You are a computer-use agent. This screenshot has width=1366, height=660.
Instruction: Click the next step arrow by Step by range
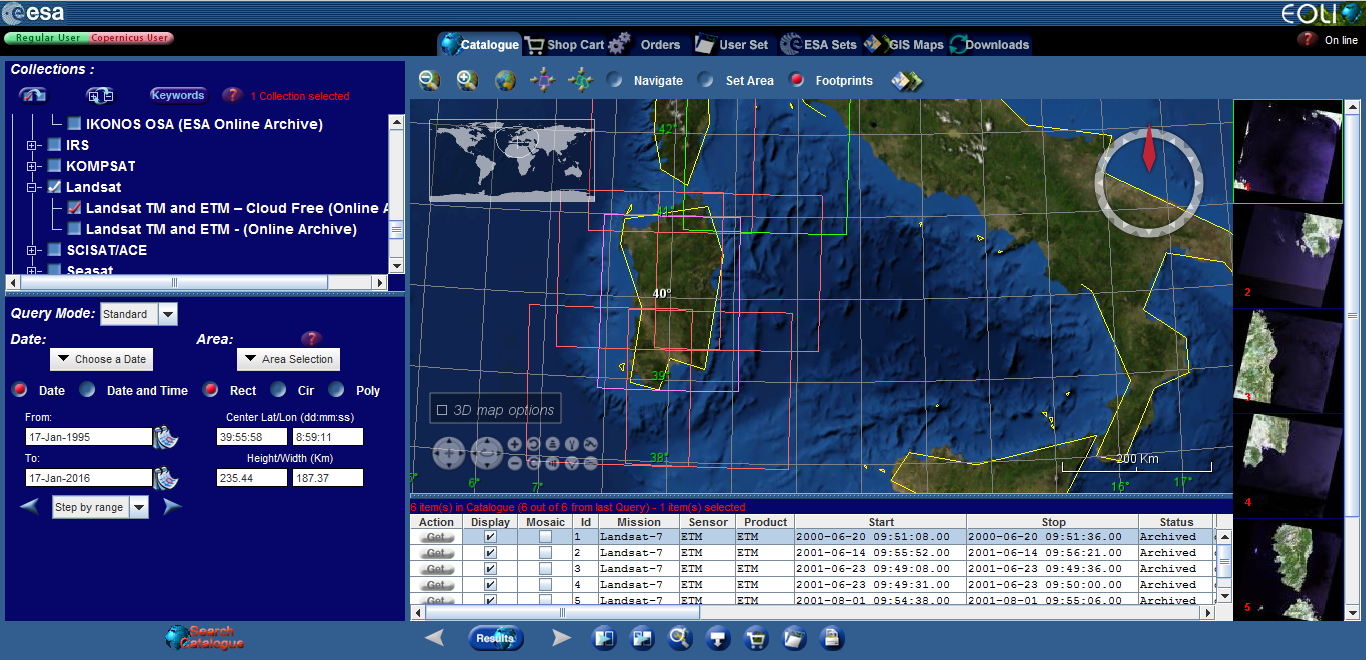[x=172, y=506]
